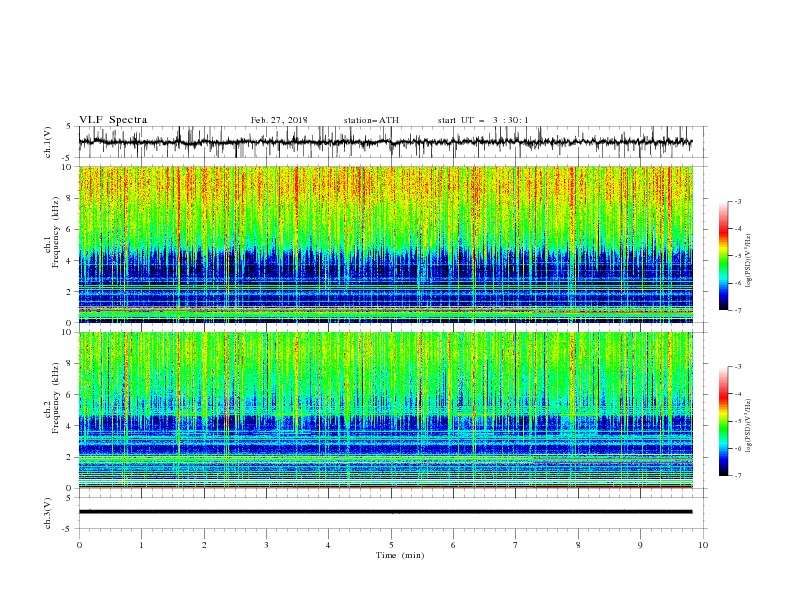Click the "4" kHz tick on ch.1 frequency axis
The height and width of the screenshot is (612, 792).
click(x=71, y=261)
